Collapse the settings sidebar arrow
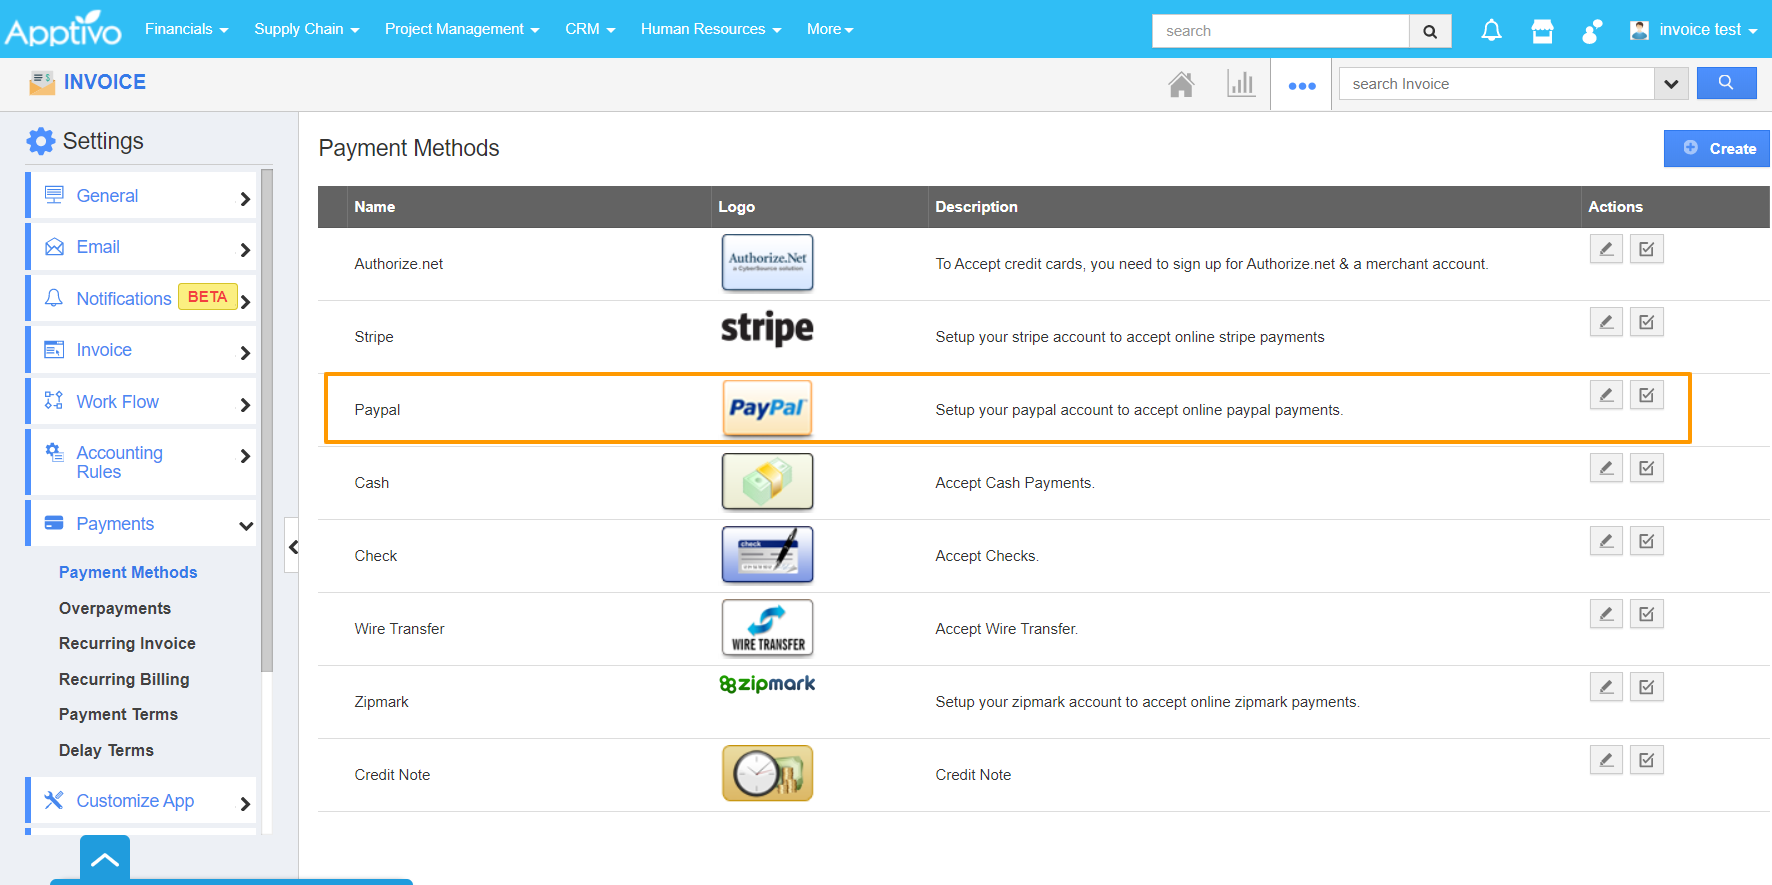 [293, 546]
